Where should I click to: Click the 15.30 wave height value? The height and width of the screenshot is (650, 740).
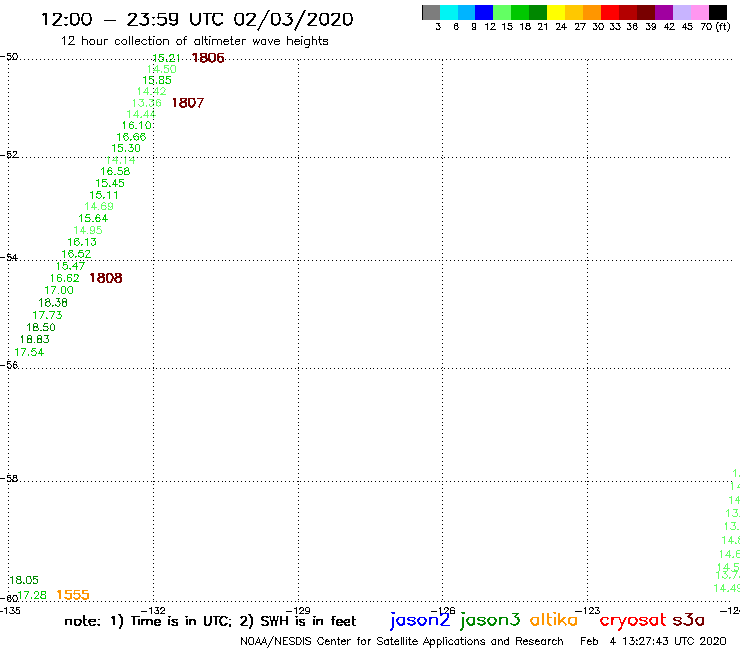(126, 148)
